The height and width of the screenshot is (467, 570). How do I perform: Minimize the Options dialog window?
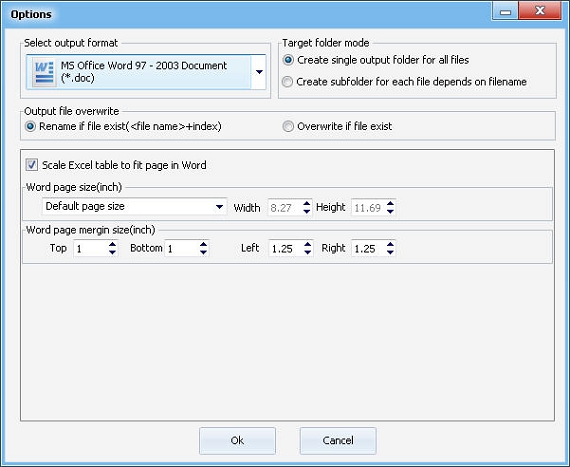(x=505, y=11)
